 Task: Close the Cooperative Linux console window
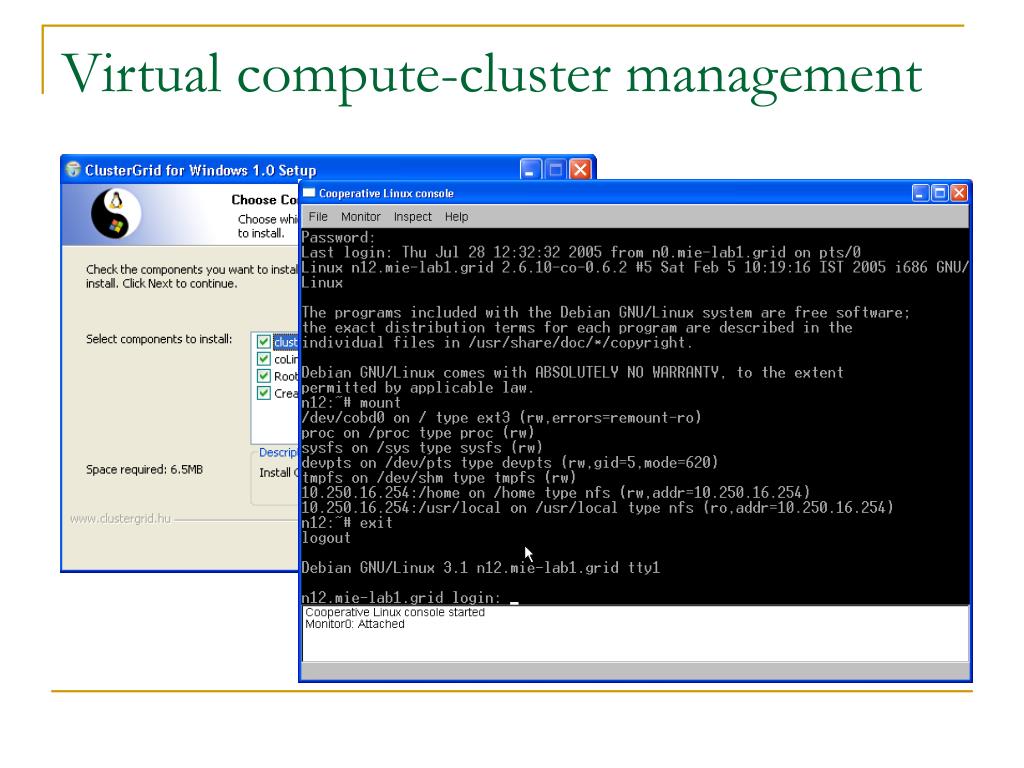coord(959,193)
